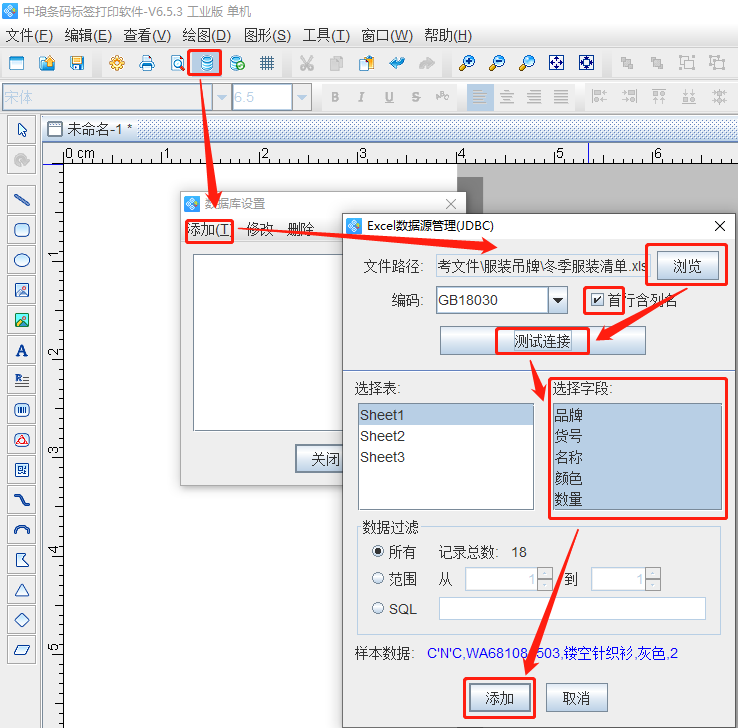Open the database settings toolbar icon
Viewport: 738px width, 728px height.
tap(207, 63)
